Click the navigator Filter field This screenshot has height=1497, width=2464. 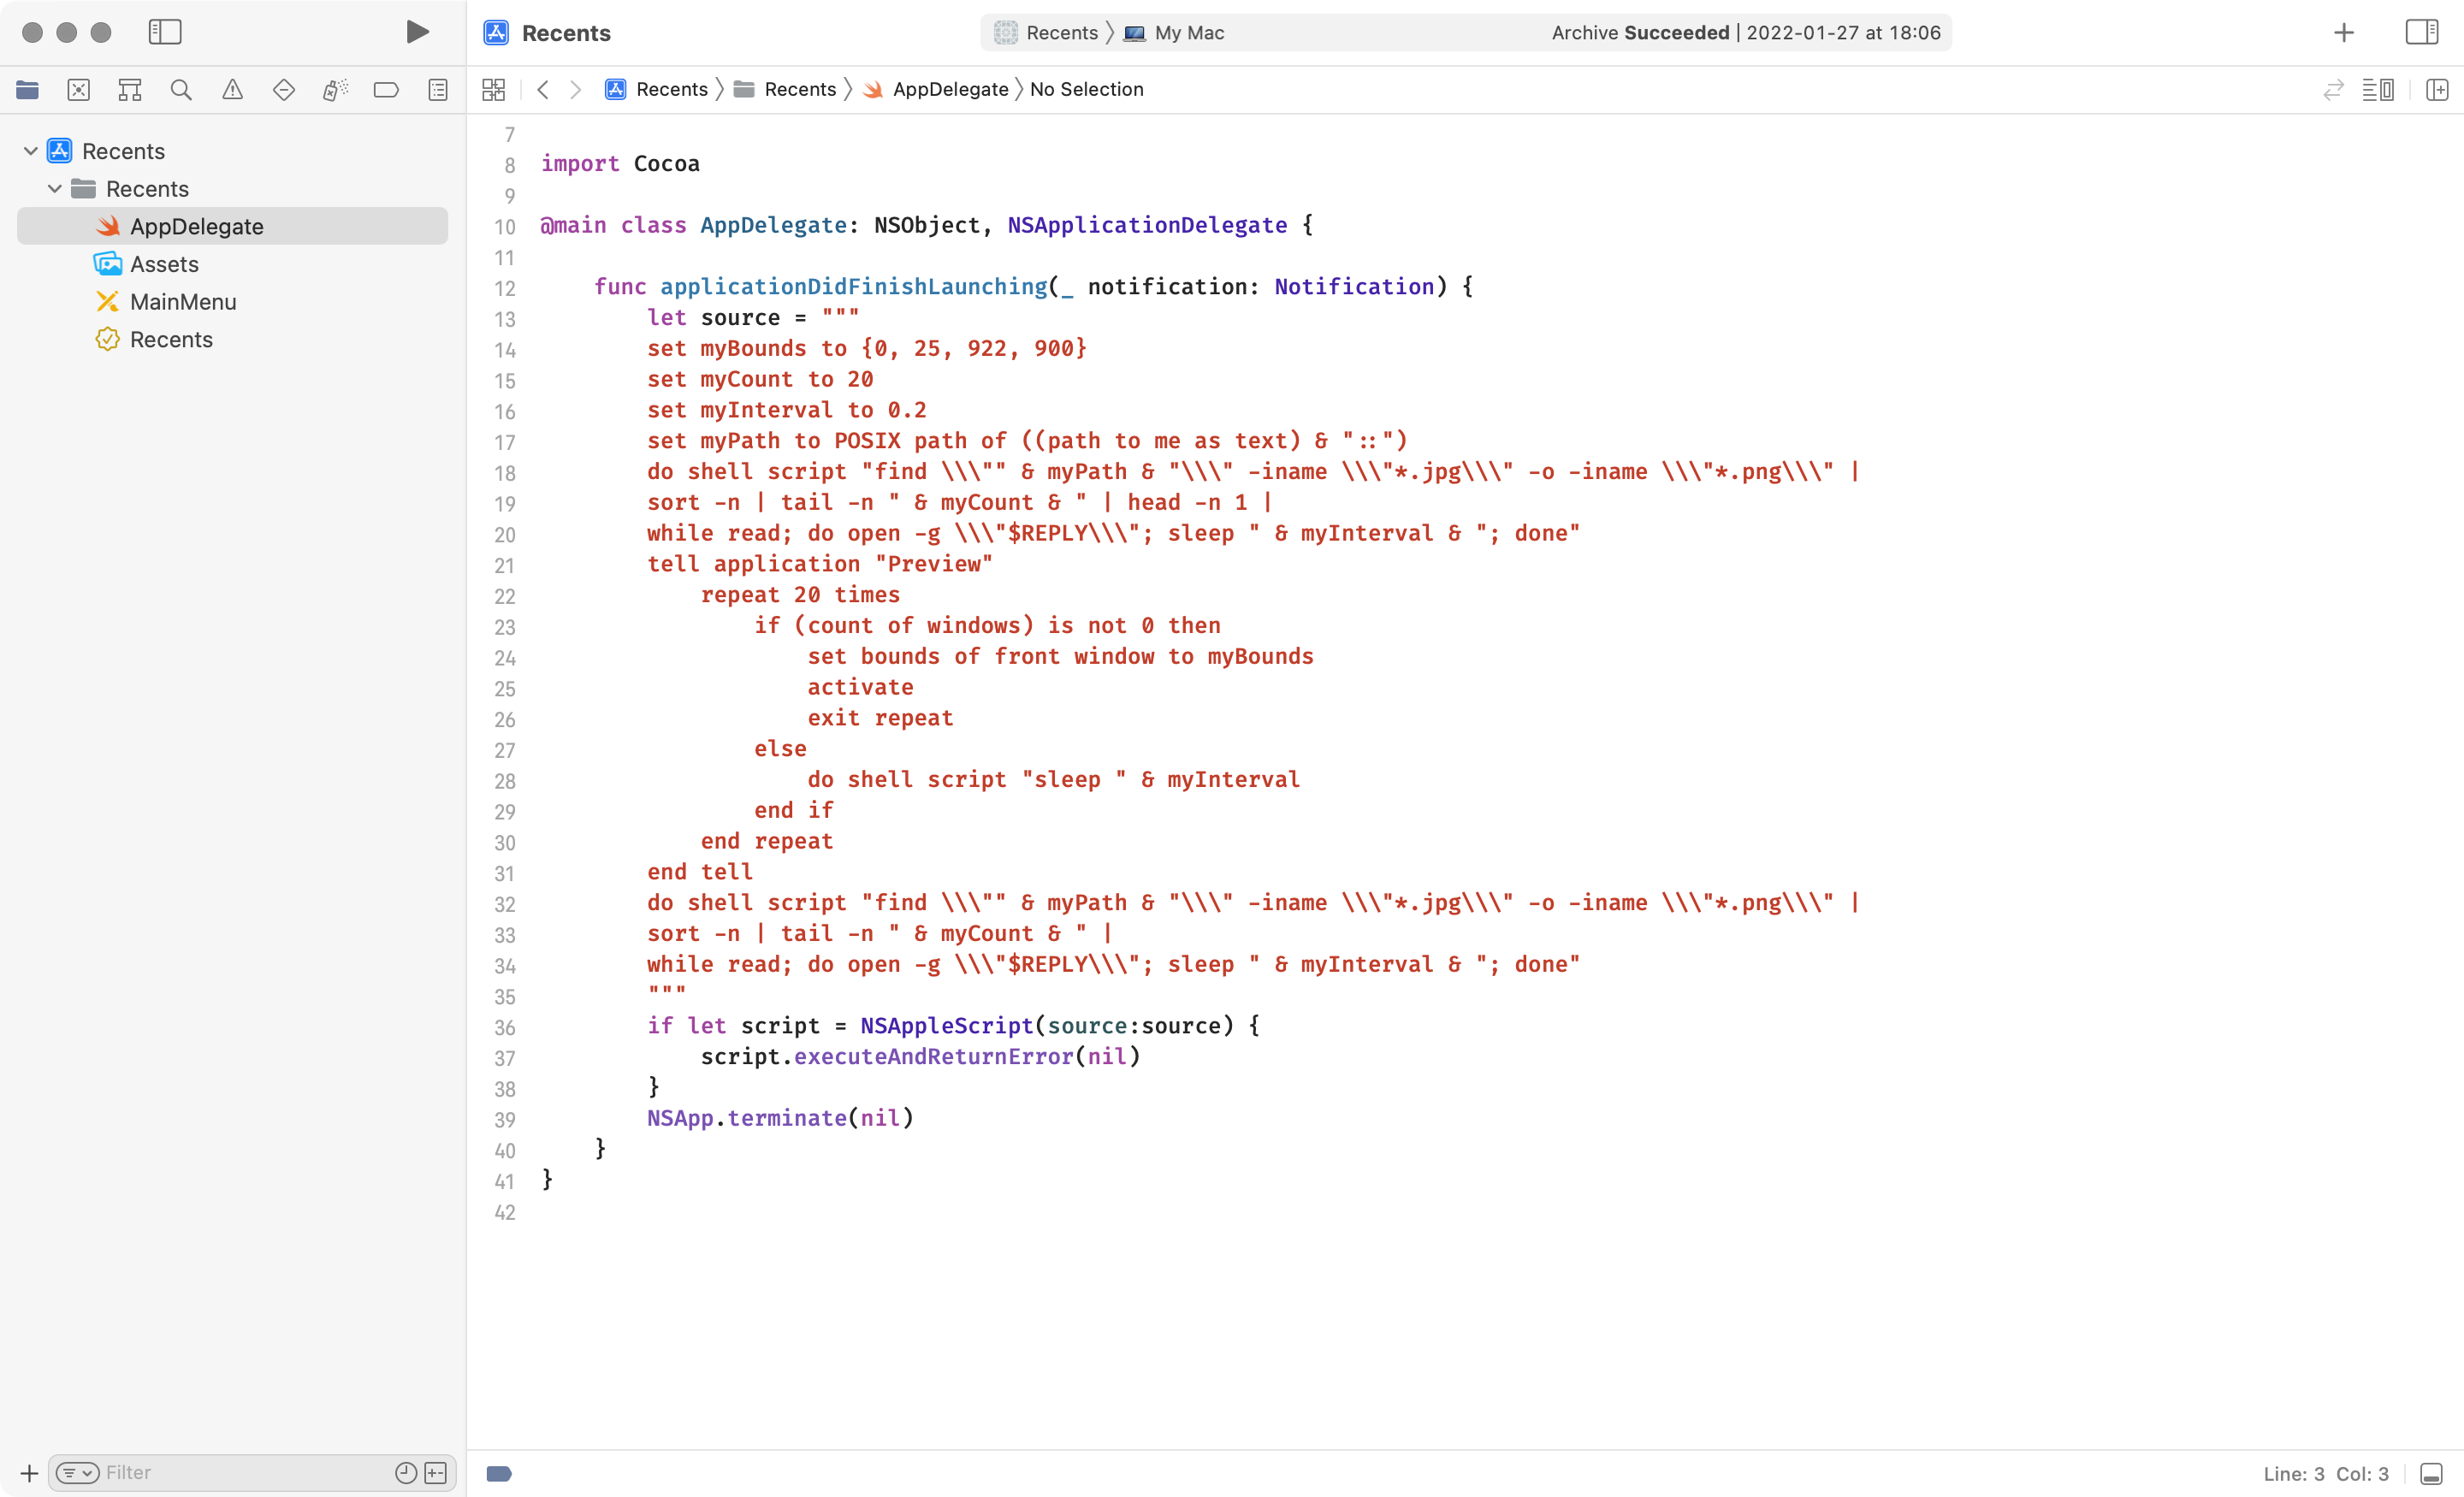pyautogui.click(x=240, y=1472)
